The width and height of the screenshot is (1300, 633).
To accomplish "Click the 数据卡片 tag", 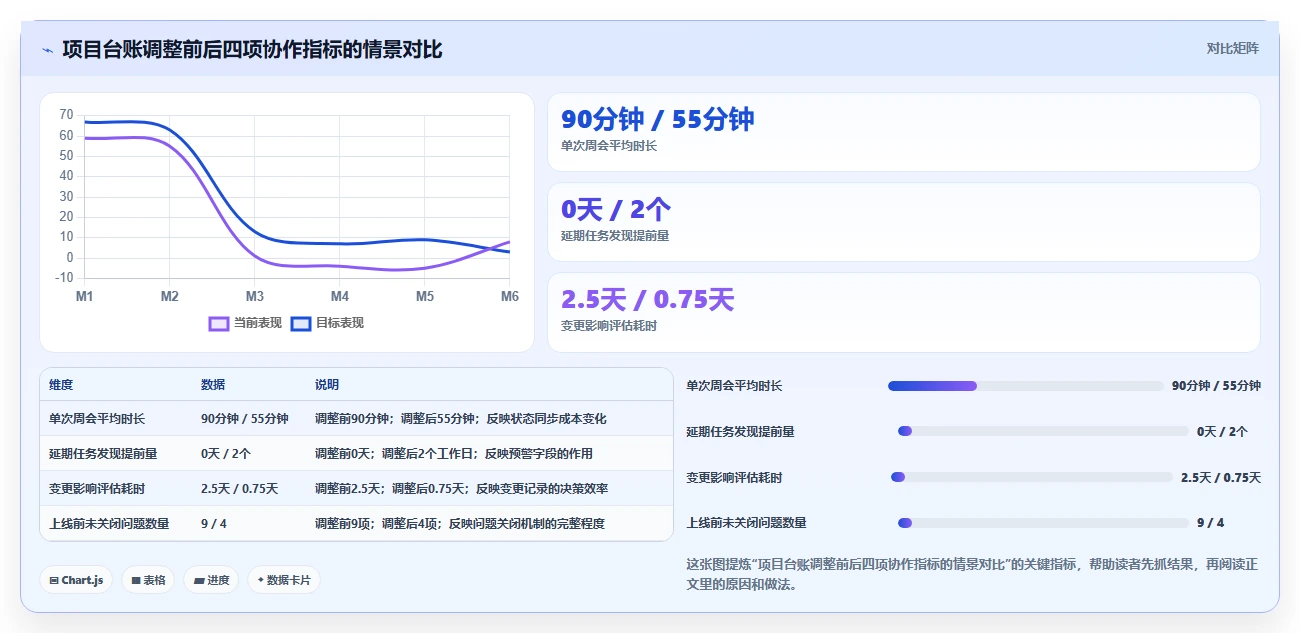I will pyautogui.click(x=284, y=580).
